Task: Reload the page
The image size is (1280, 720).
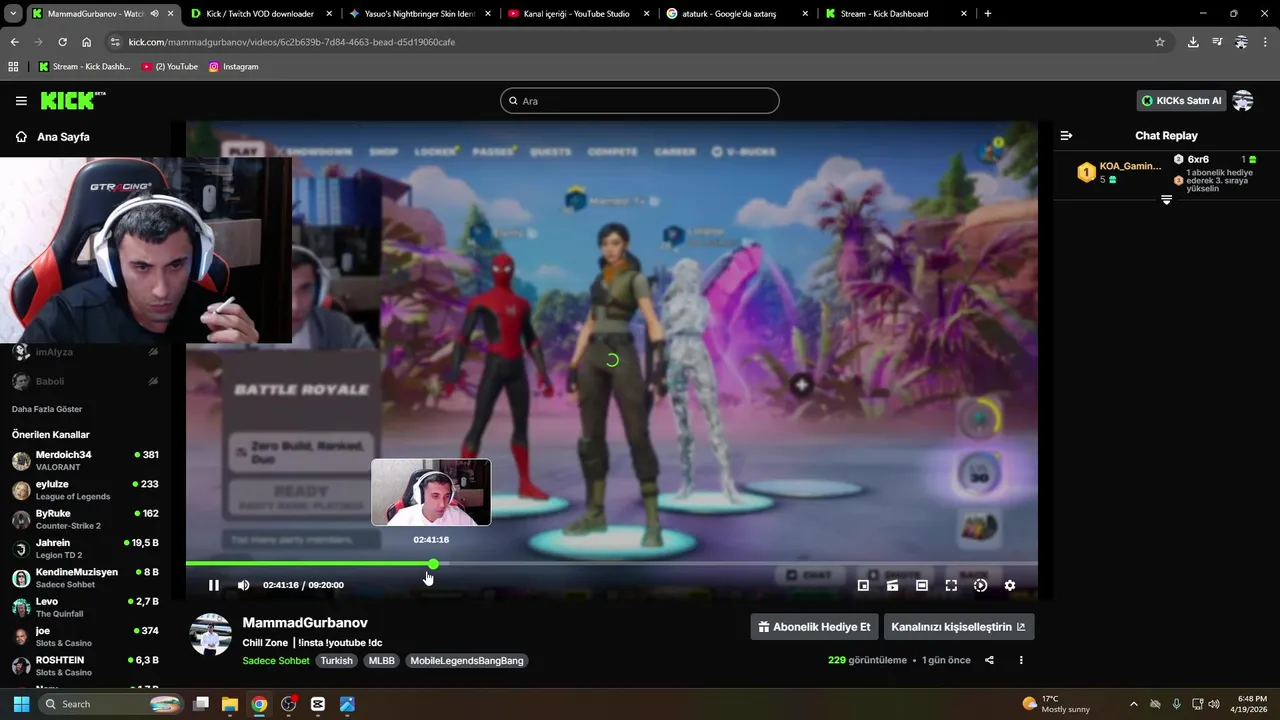Action: (x=62, y=42)
